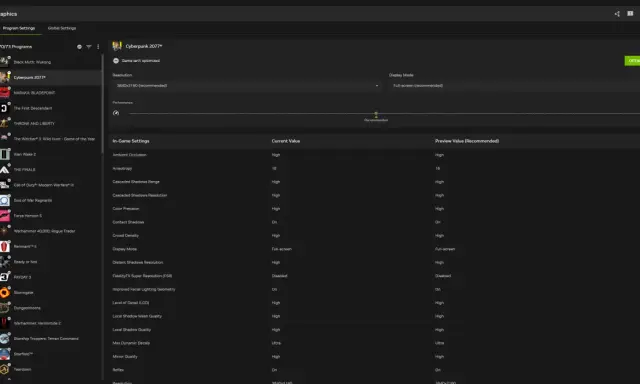Screen dimensions: 640x384
Task: Select Call of Duty: Modern Warfare III
Action: point(51,185)
